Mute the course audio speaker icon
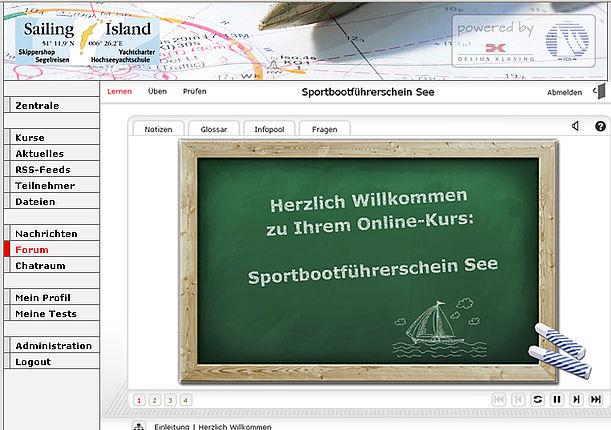Image resolution: width=611 pixels, height=430 pixels. (575, 127)
